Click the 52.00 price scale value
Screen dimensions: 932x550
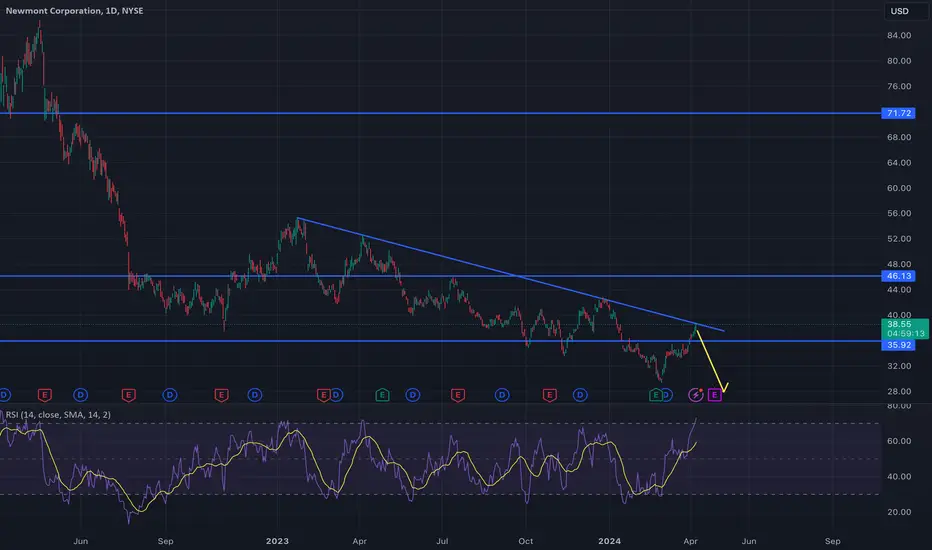(899, 238)
